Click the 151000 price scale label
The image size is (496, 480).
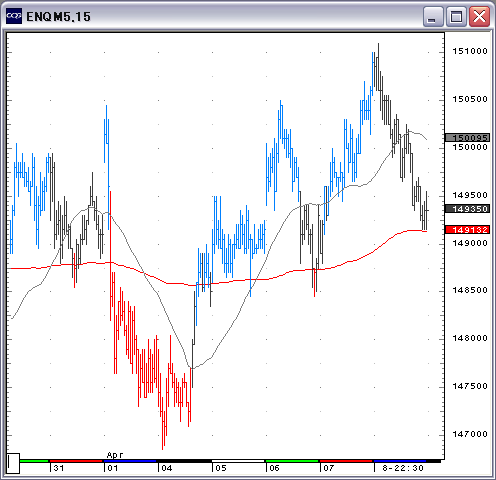(470, 51)
